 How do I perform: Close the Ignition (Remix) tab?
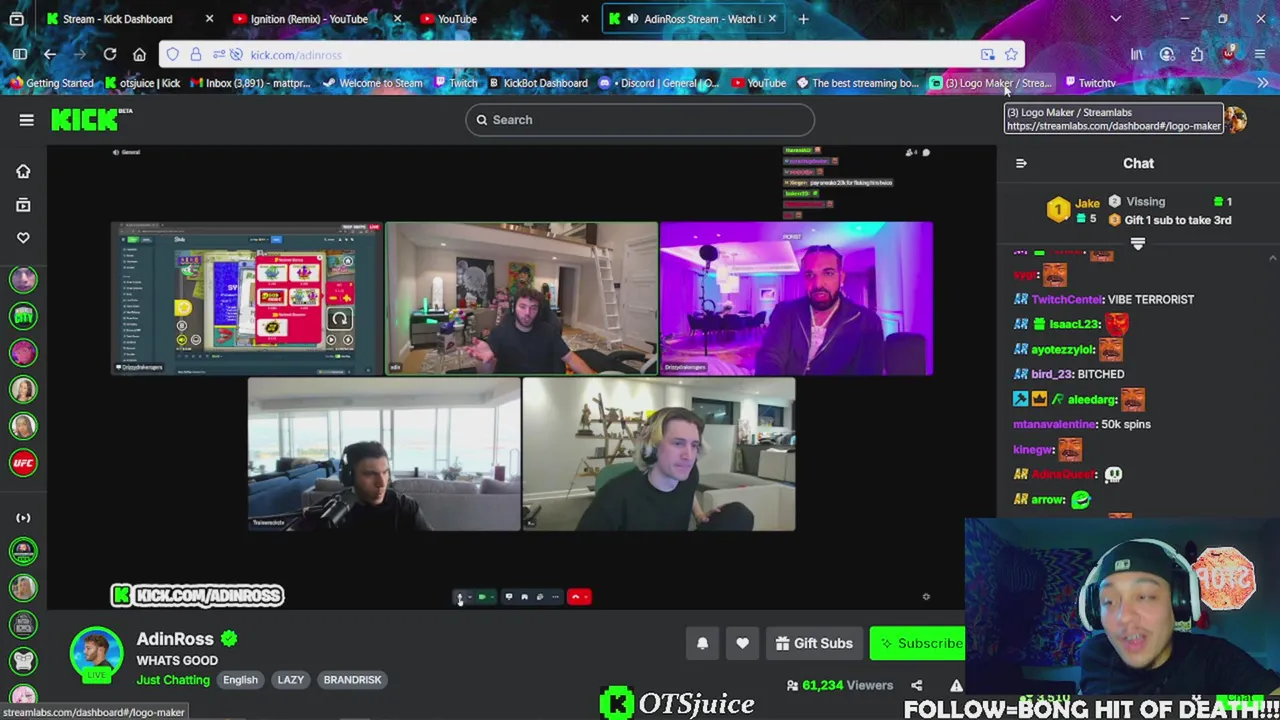397,19
